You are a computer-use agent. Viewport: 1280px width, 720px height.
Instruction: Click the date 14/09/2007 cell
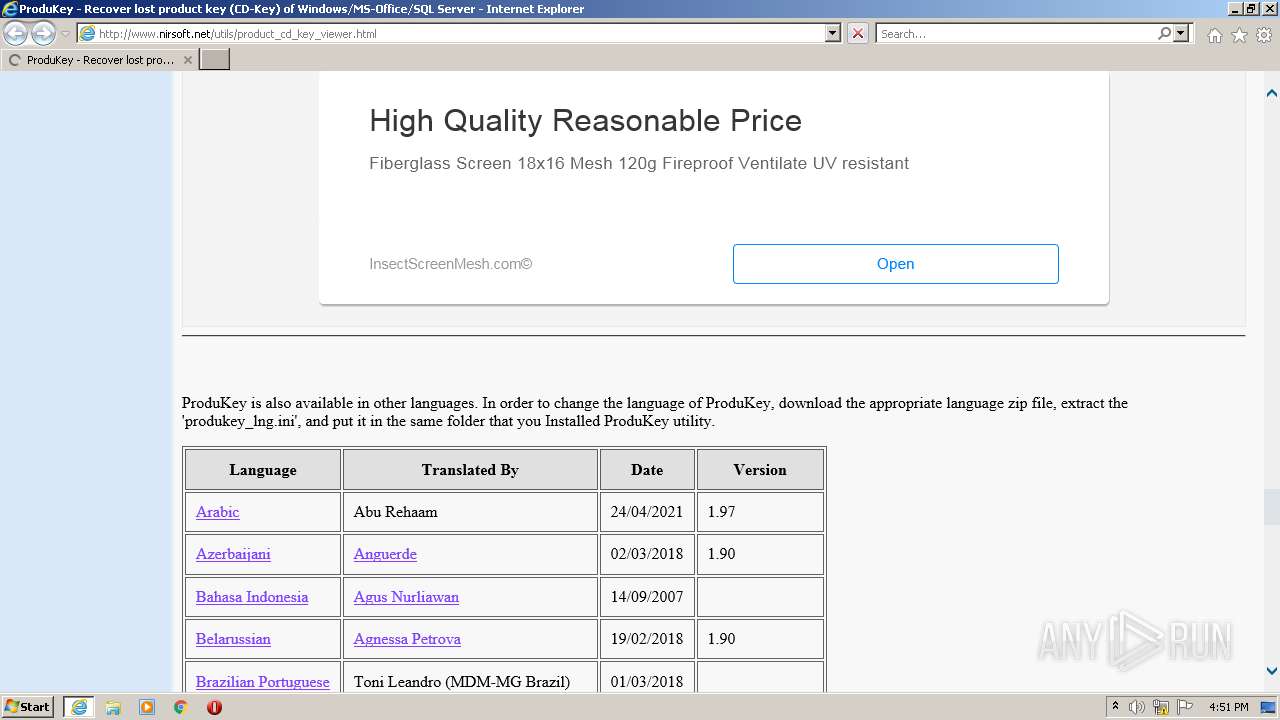click(x=647, y=597)
